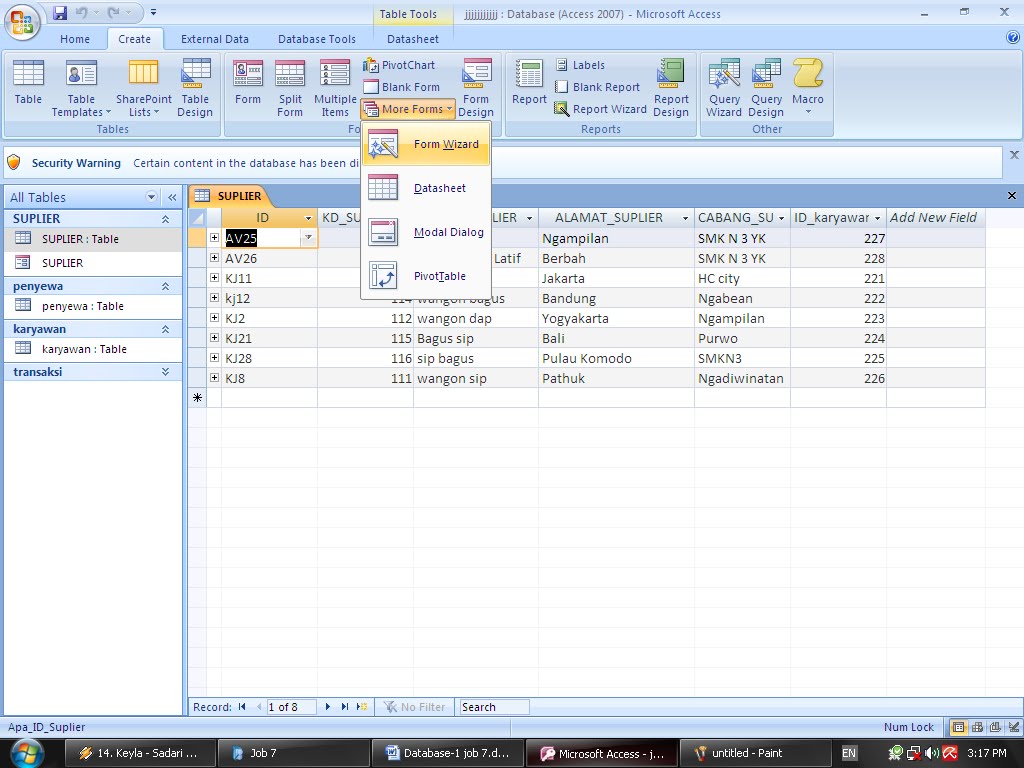Expand subdatasheet for row KJ8
The width and height of the screenshot is (1024, 768).
pyautogui.click(x=214, y=377)
